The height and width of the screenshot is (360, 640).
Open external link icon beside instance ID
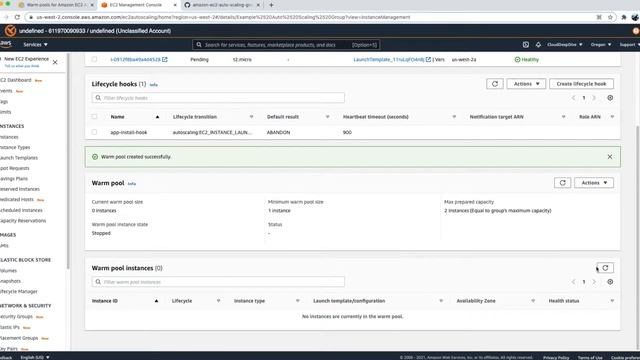click(x=164, y=60)
